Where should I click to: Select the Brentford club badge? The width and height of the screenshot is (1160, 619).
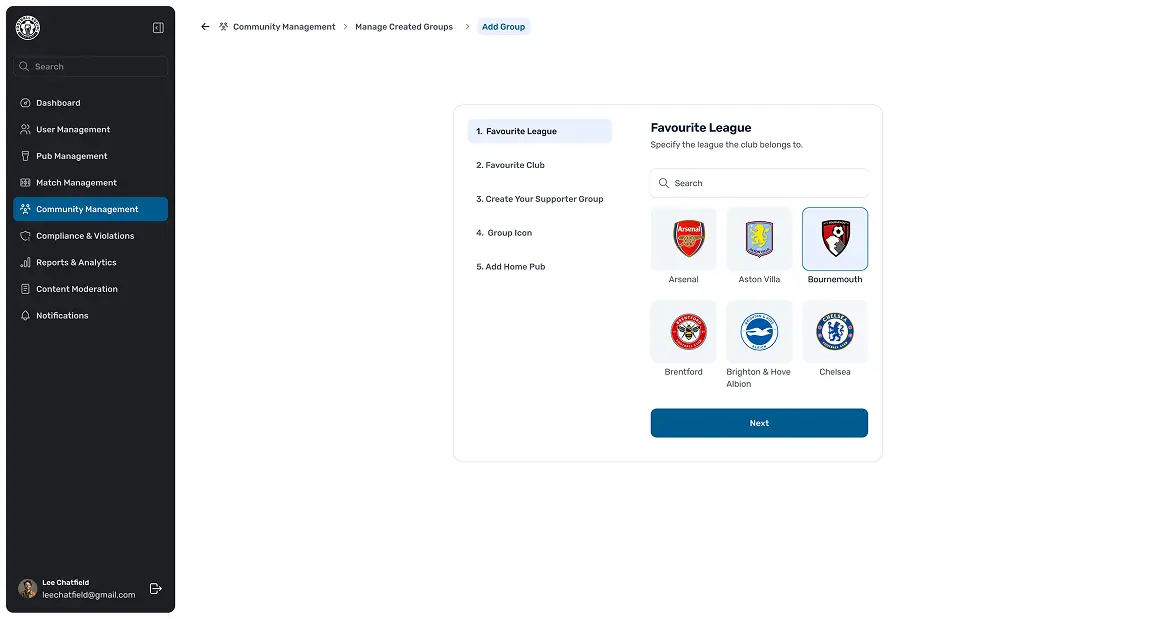(684, 332)
